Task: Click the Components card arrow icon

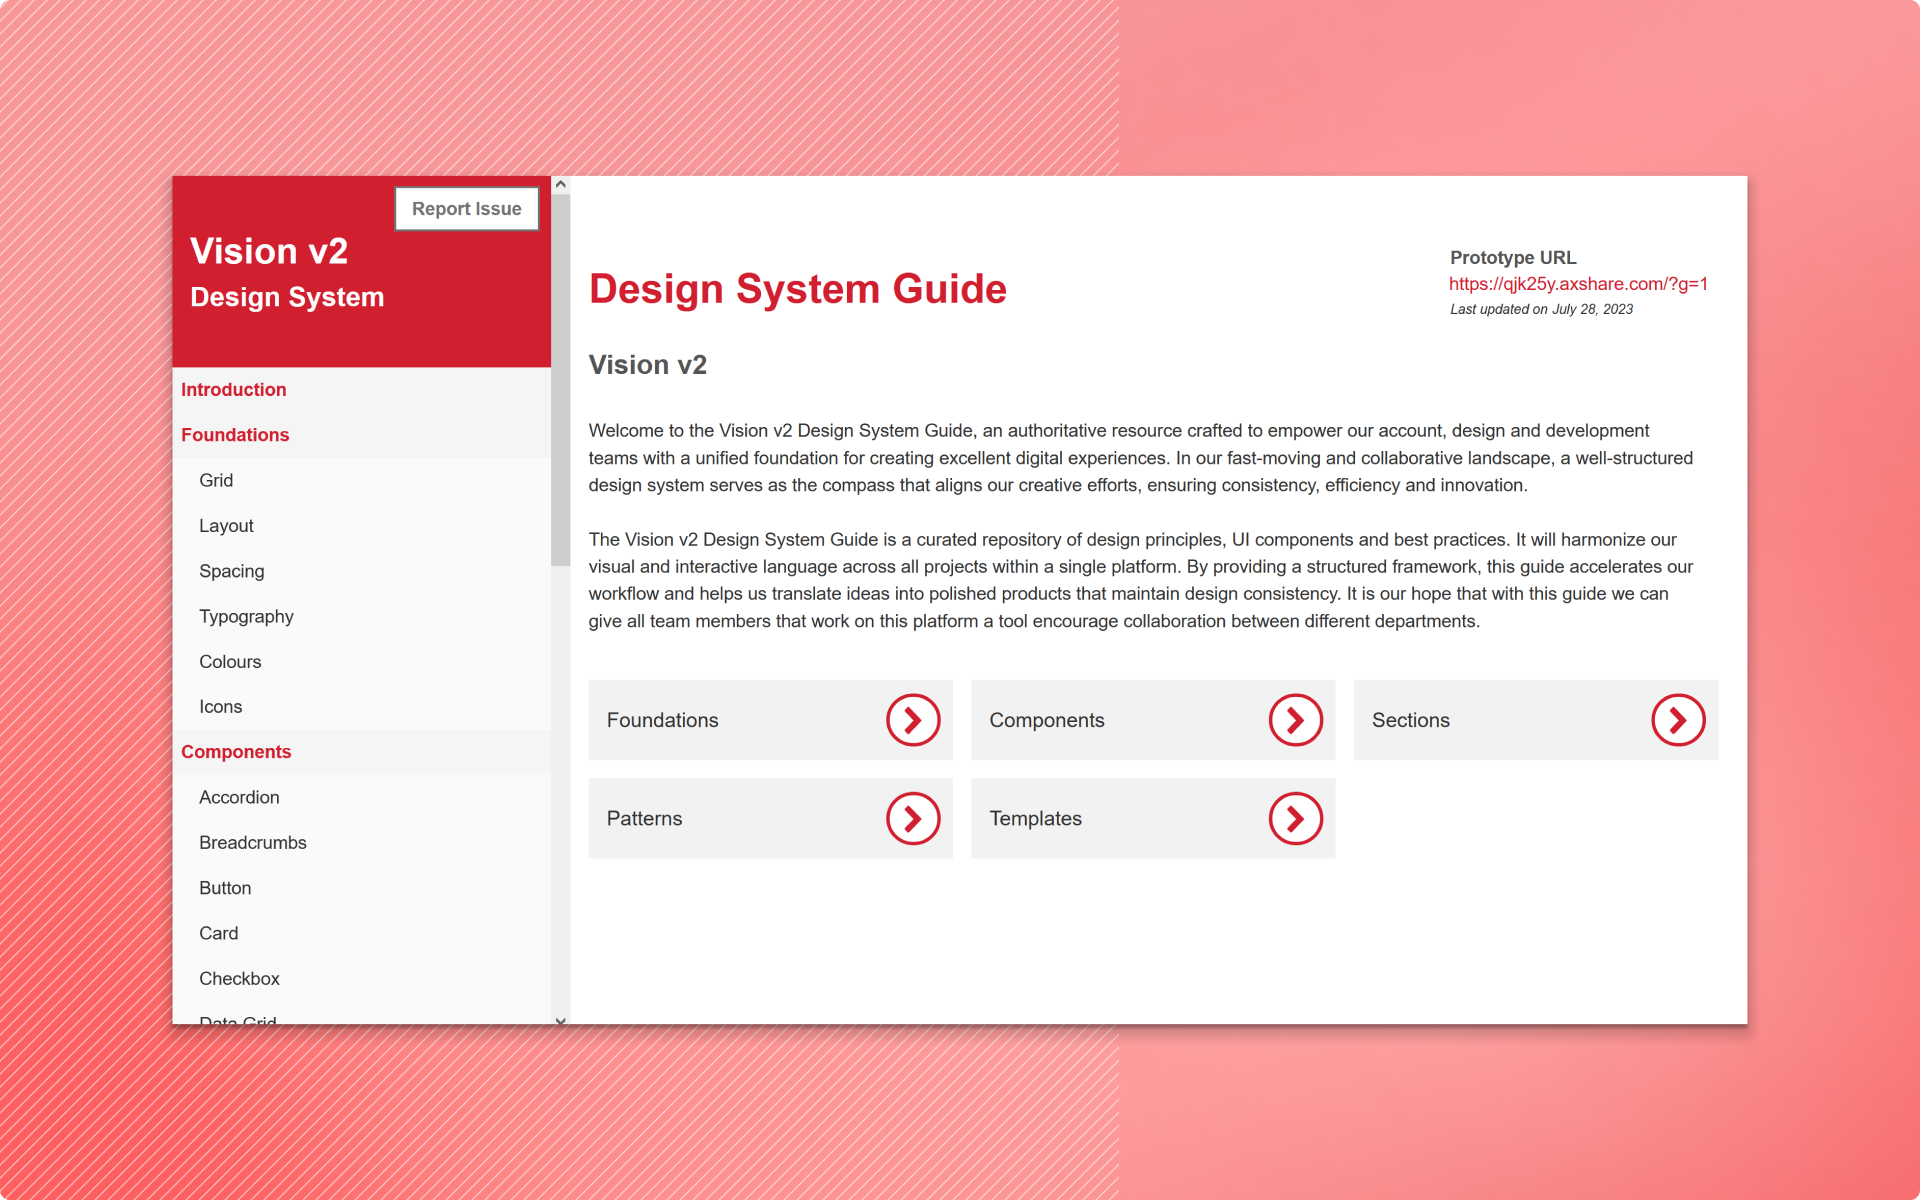Action: [x=1295, y=720]
